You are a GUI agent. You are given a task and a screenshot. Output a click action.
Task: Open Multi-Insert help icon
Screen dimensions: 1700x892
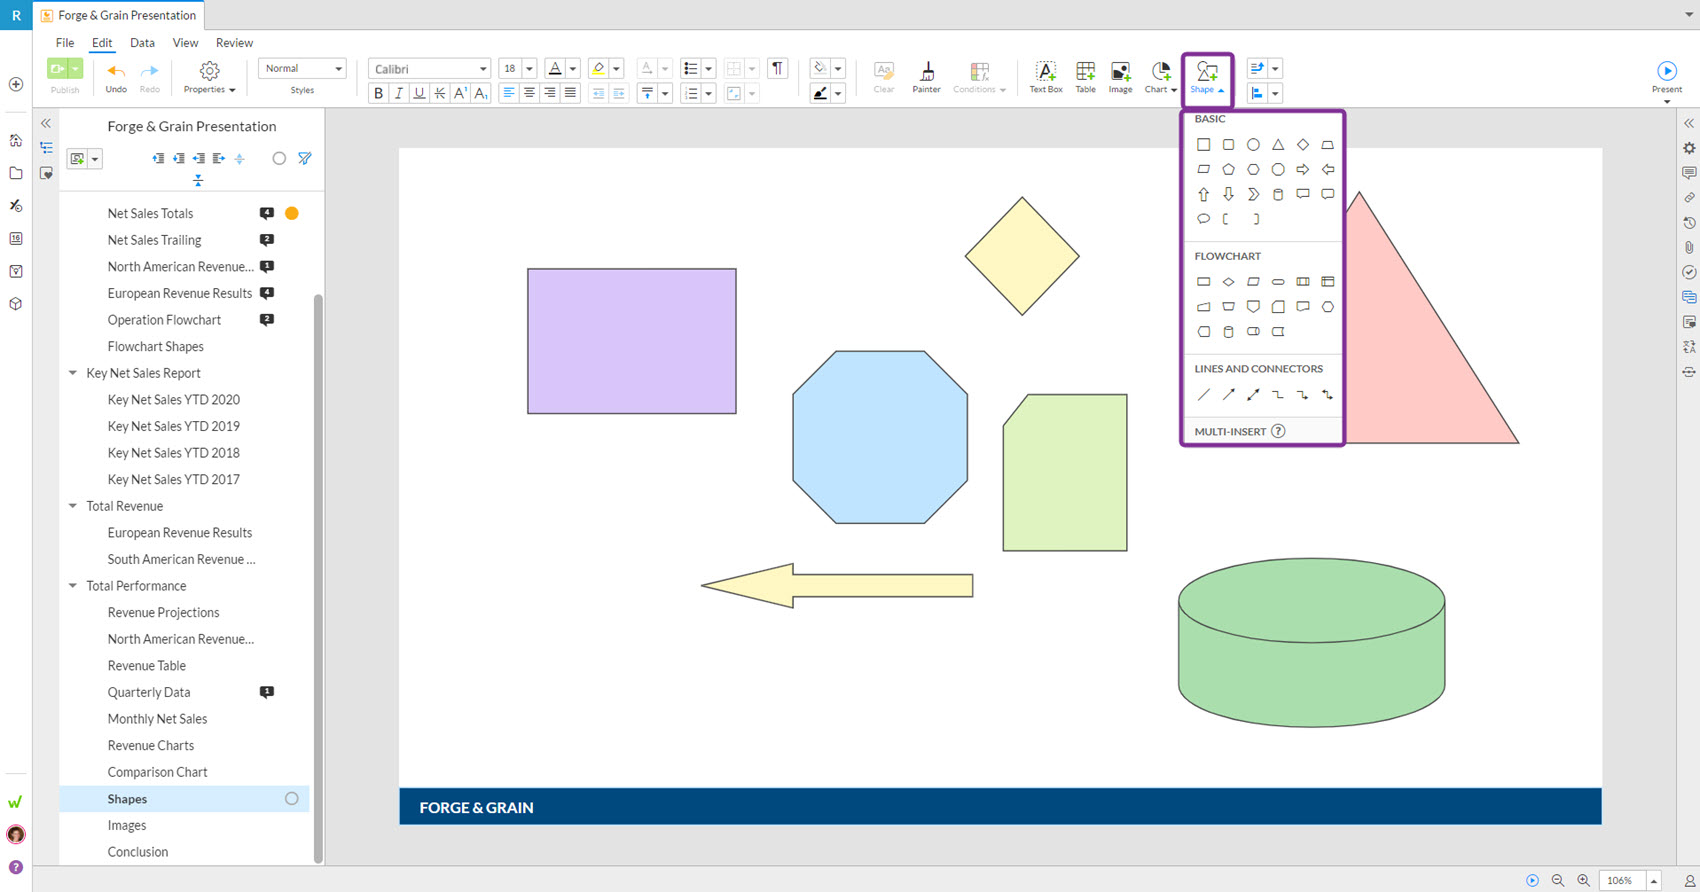tap(1278, 432)
